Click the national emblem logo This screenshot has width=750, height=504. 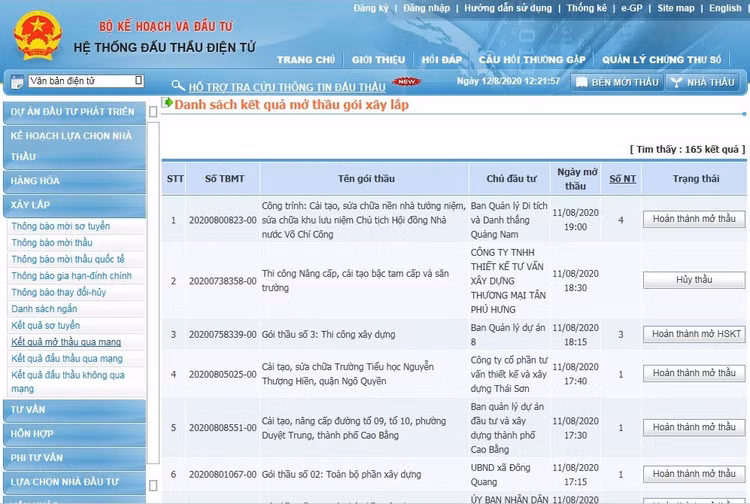click(37, 35)
